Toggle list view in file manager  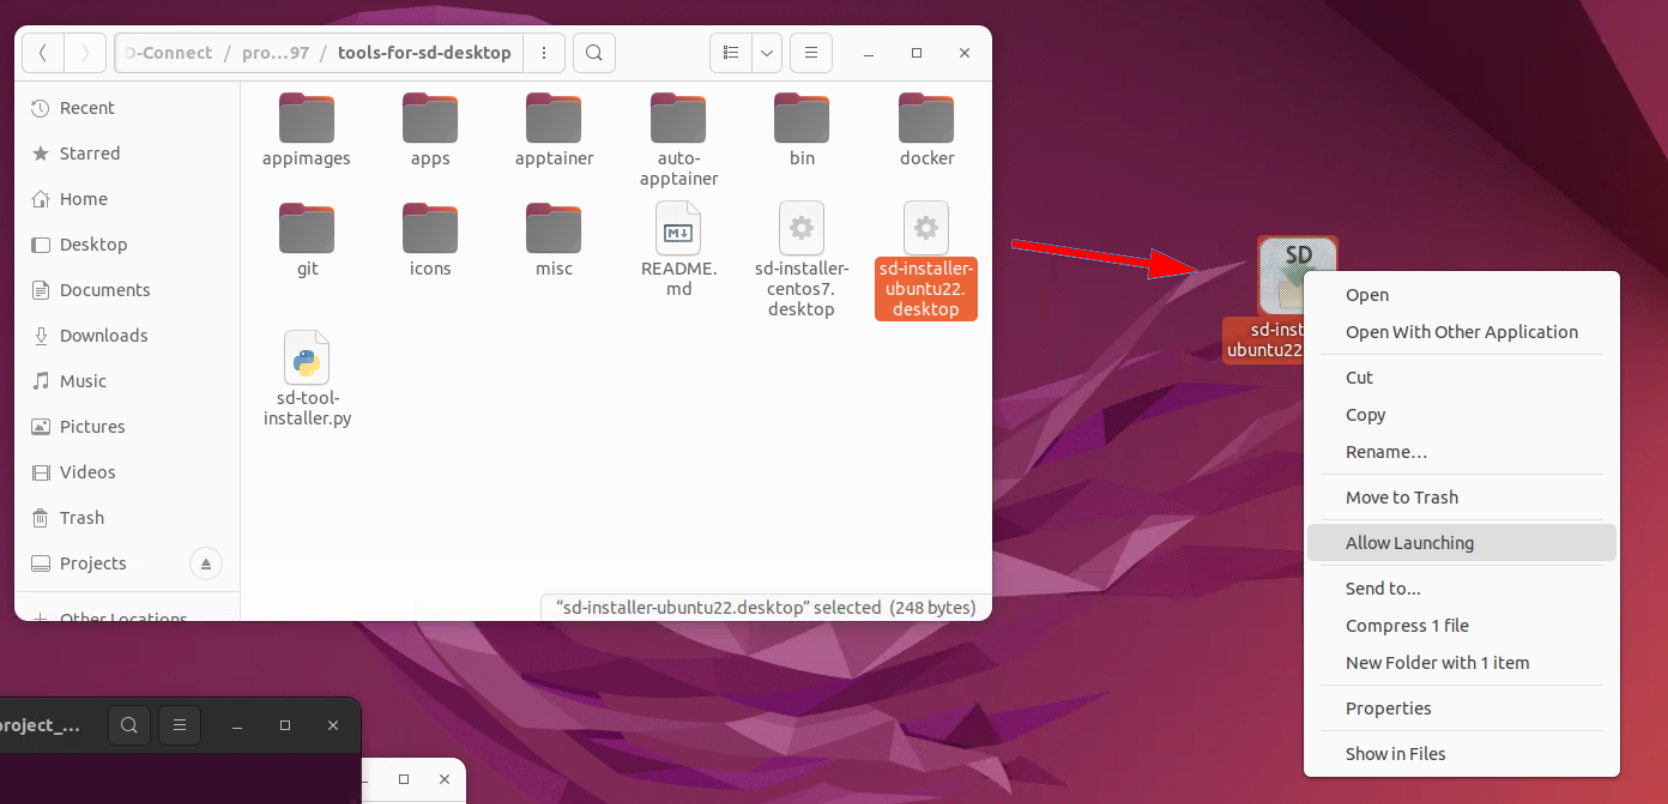pyautogui.click(x=731, y=53)
